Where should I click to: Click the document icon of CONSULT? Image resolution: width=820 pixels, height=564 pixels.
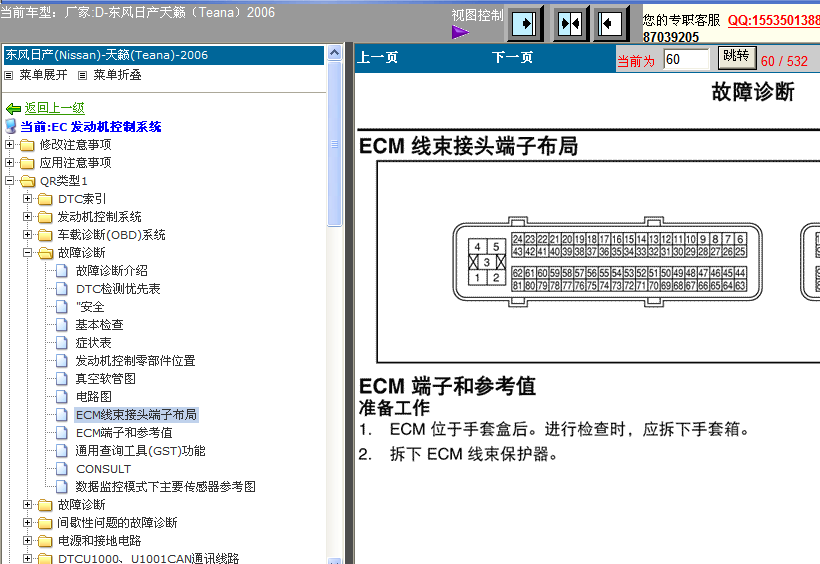click(62, 469)
